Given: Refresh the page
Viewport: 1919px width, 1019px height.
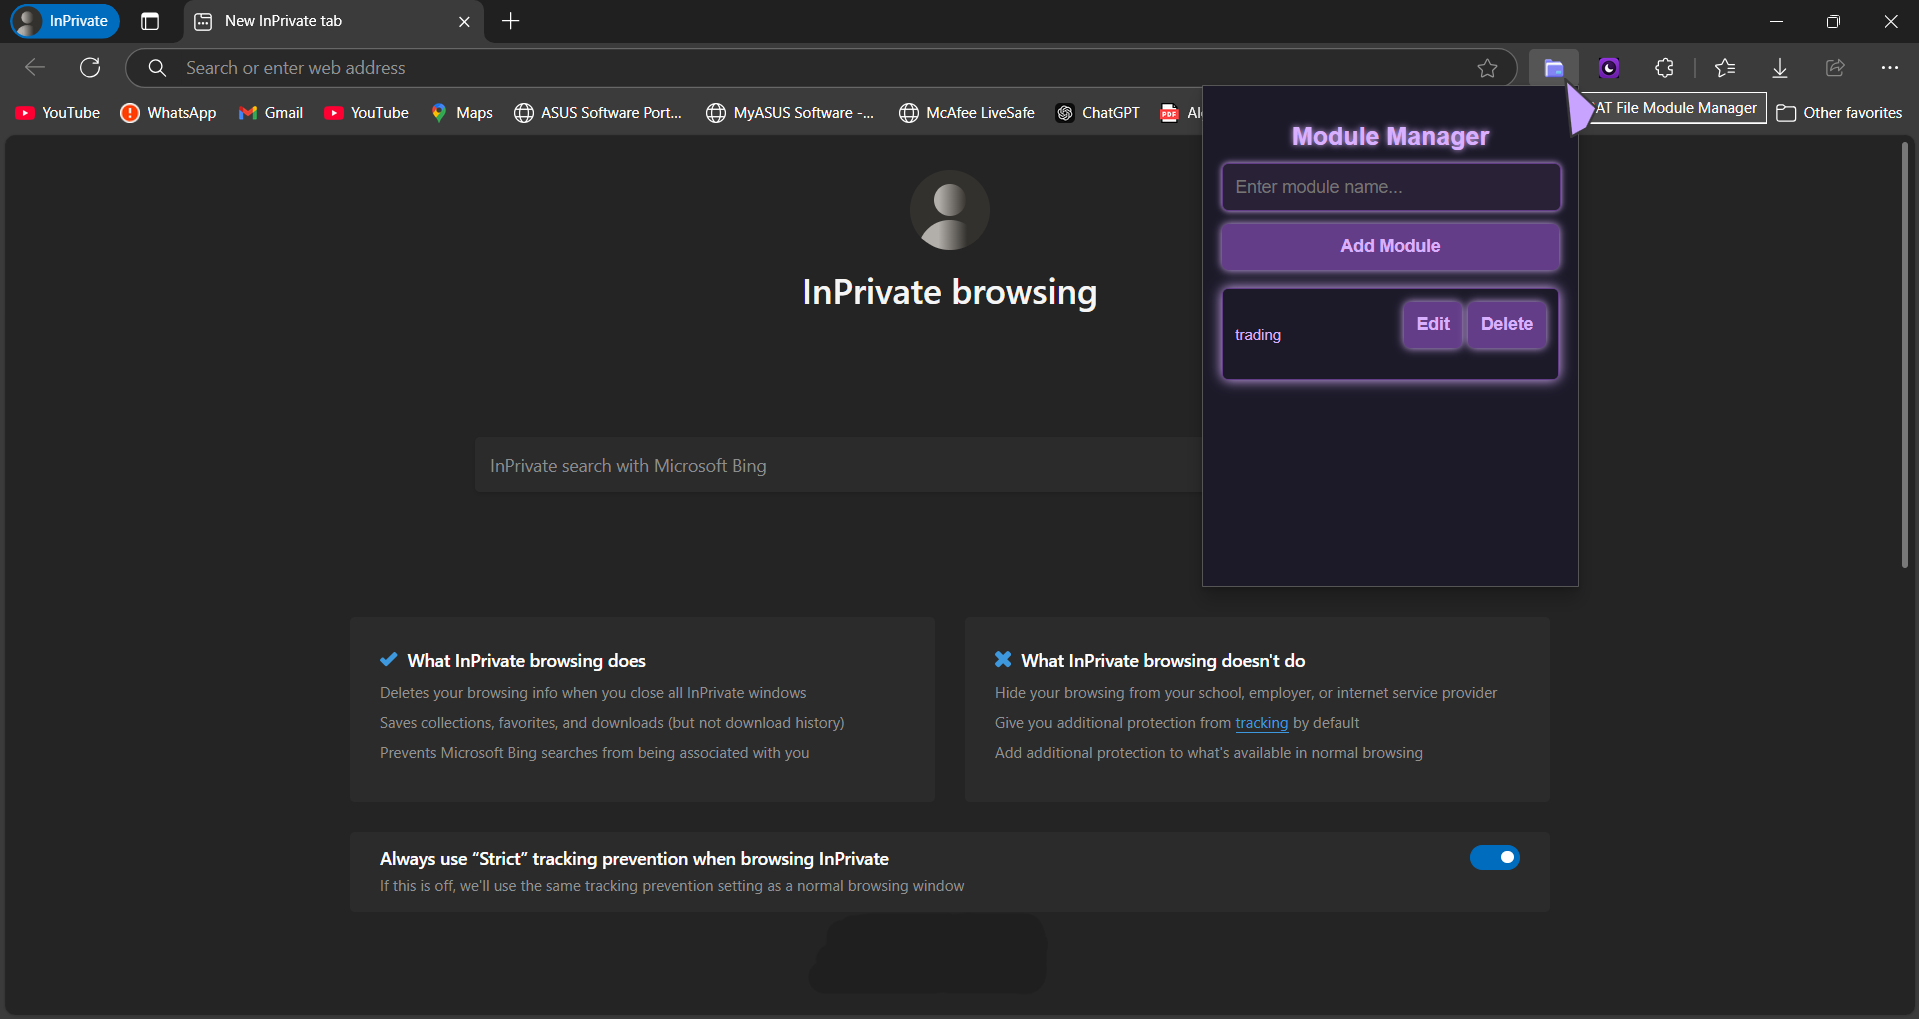Looking at the screenshot, I should click(90, 67).
